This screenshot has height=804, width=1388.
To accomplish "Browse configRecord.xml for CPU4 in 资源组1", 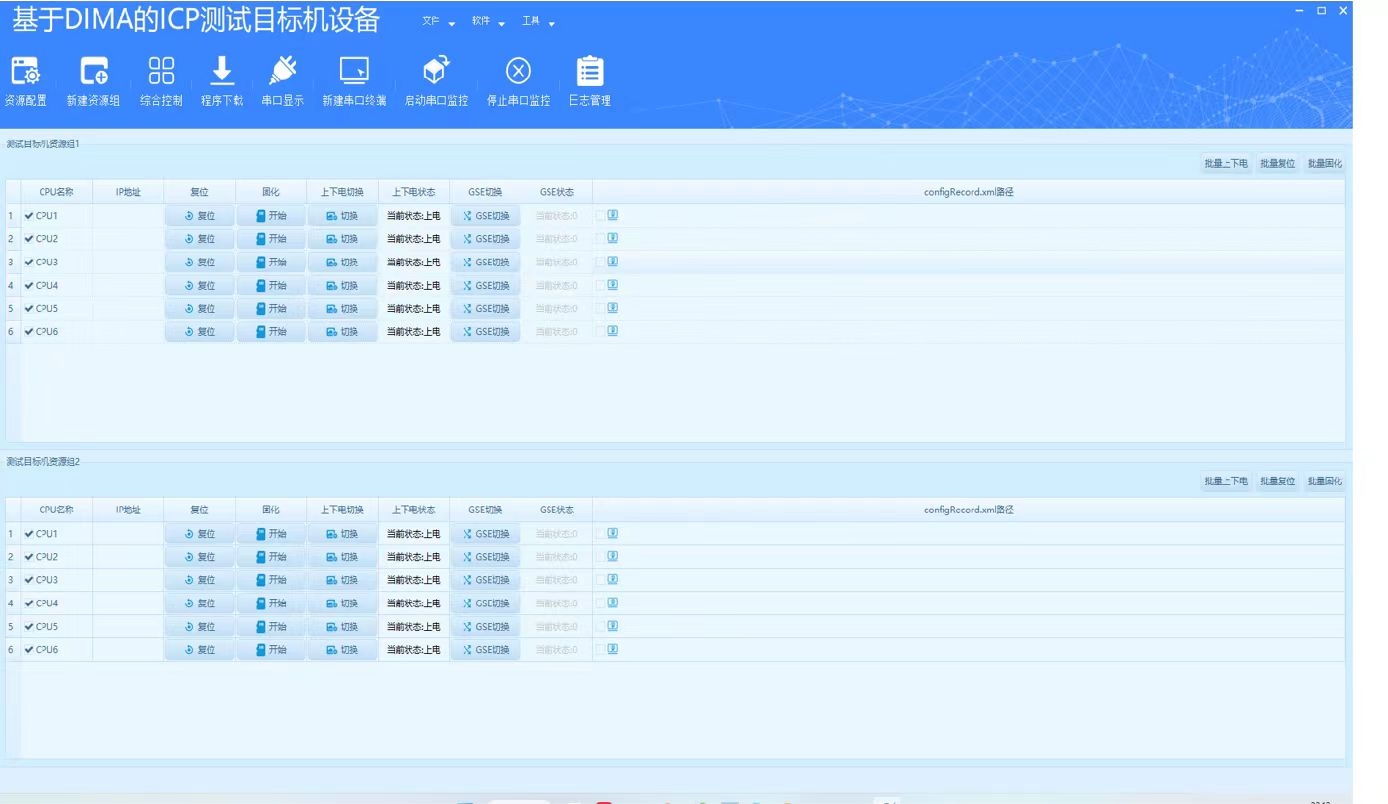I will [613, 284].
